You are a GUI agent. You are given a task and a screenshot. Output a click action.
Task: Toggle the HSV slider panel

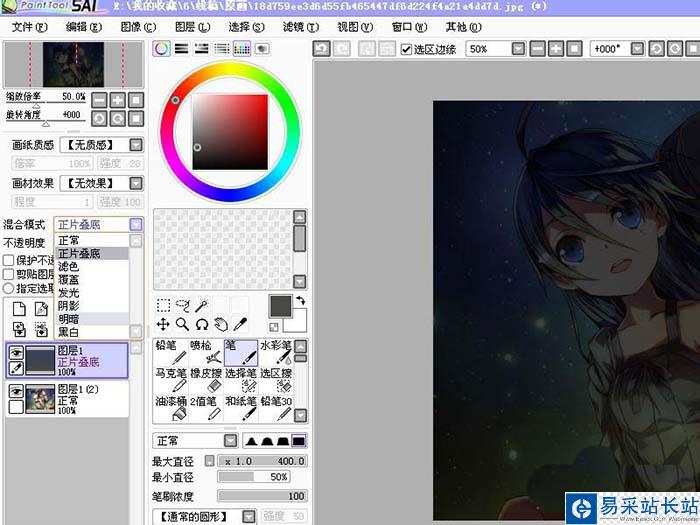click(x=201, y=48)
